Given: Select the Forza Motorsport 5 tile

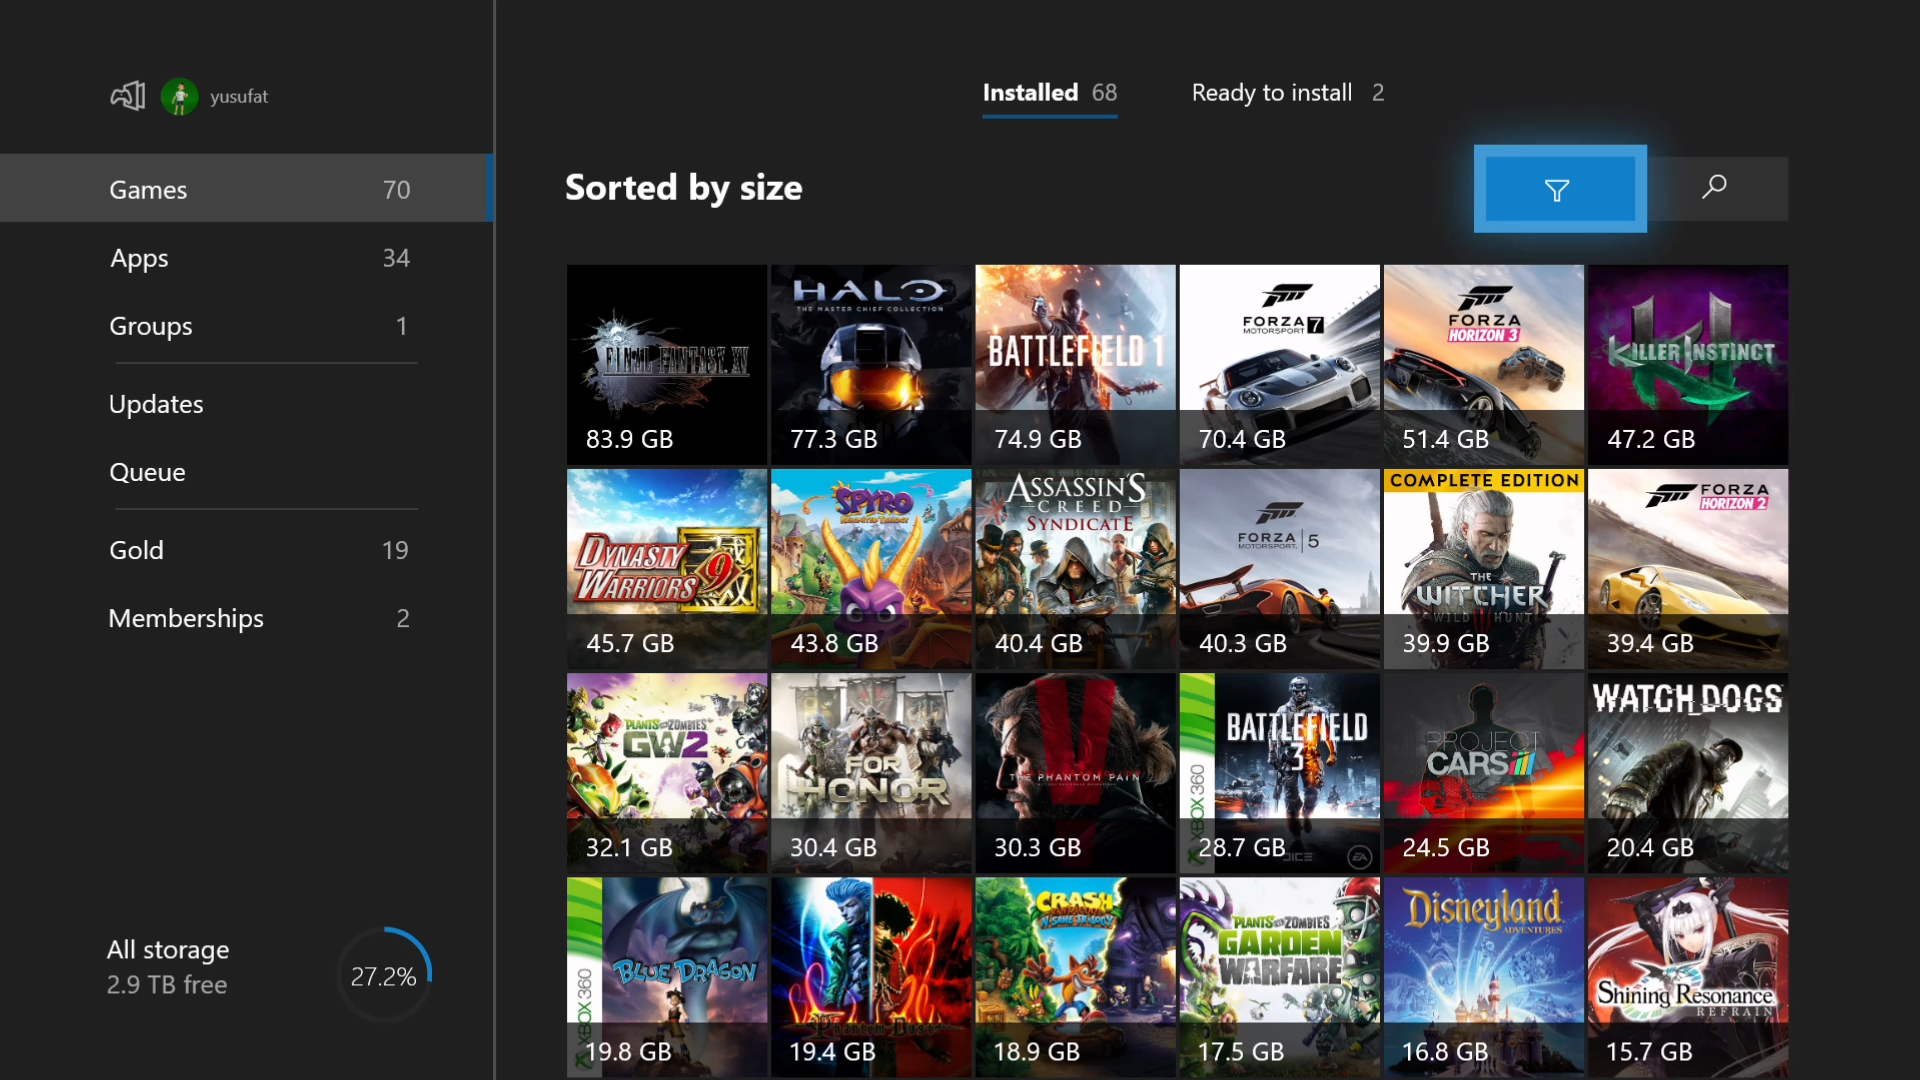Looking at the screenshot, I should [1279, 569].
